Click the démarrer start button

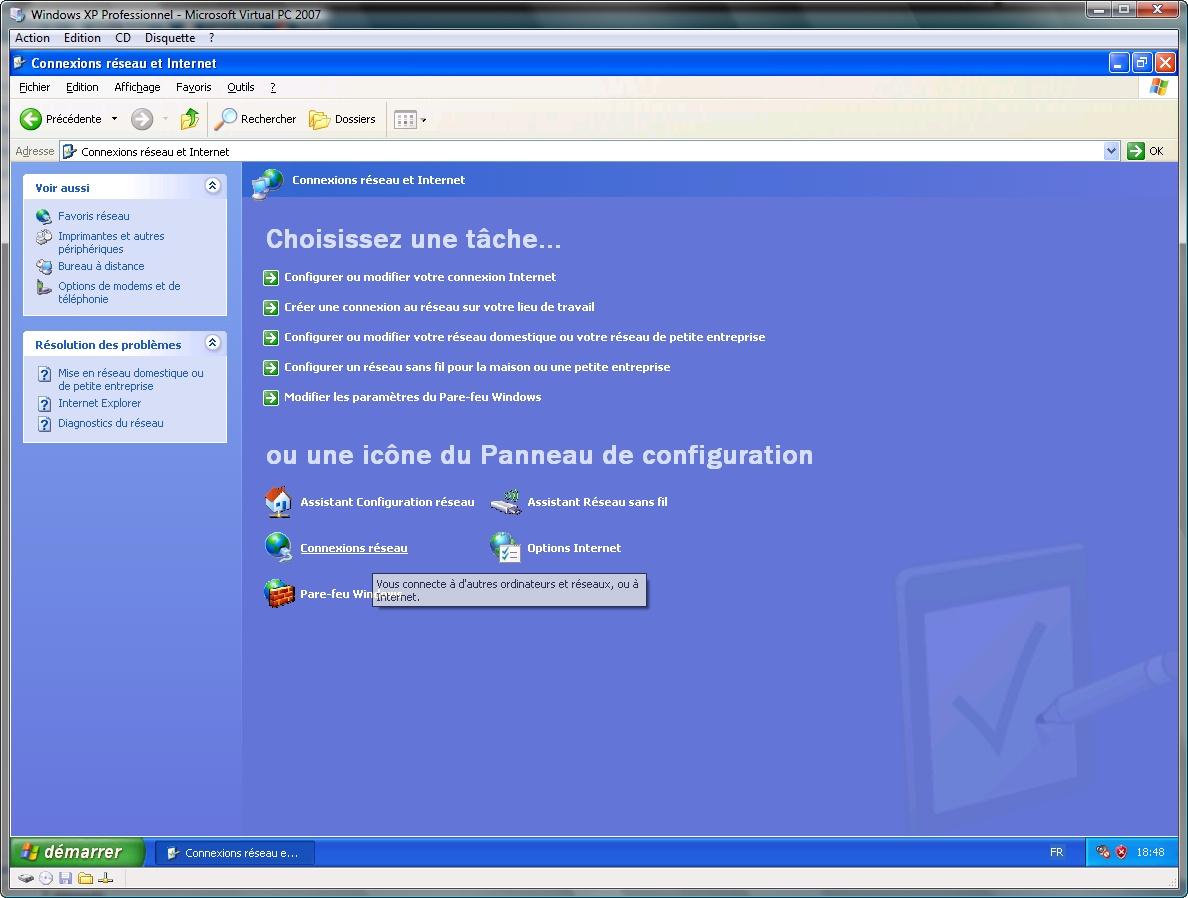tap(77, 852)
